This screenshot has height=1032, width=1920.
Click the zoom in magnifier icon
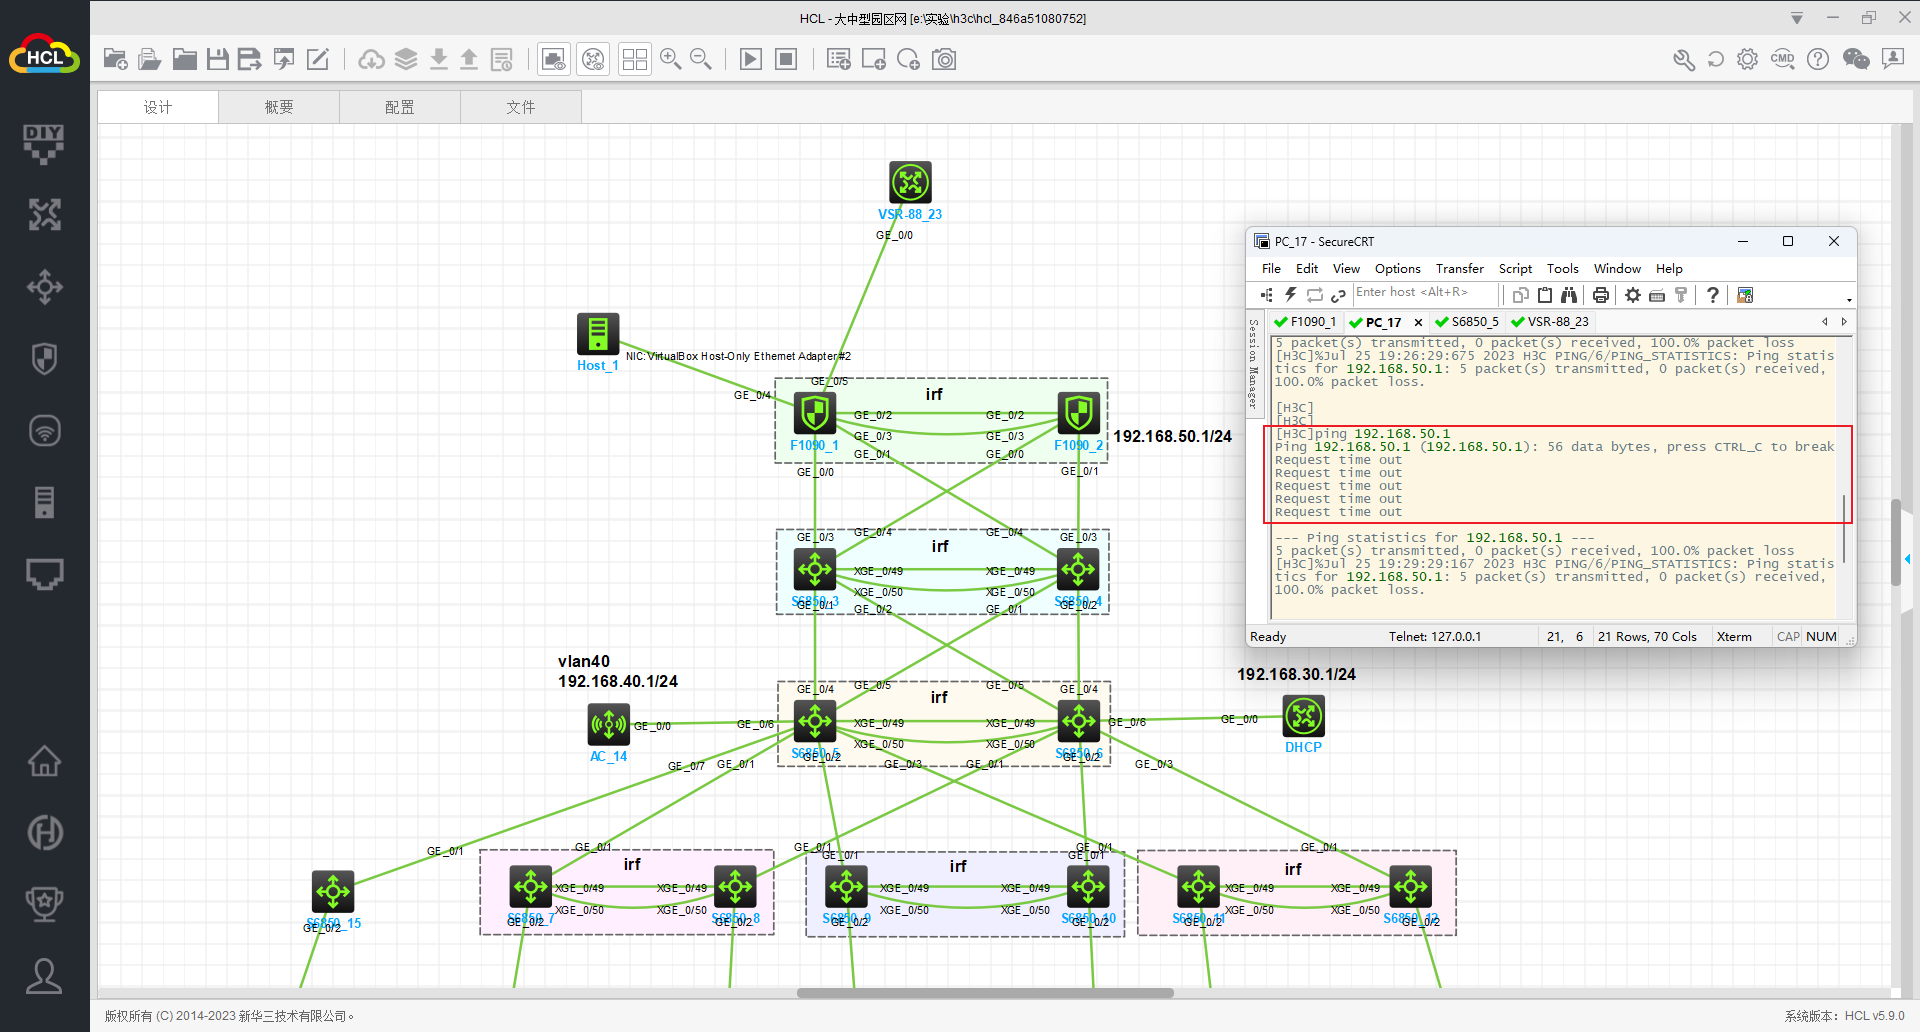(x=670, y=60)
